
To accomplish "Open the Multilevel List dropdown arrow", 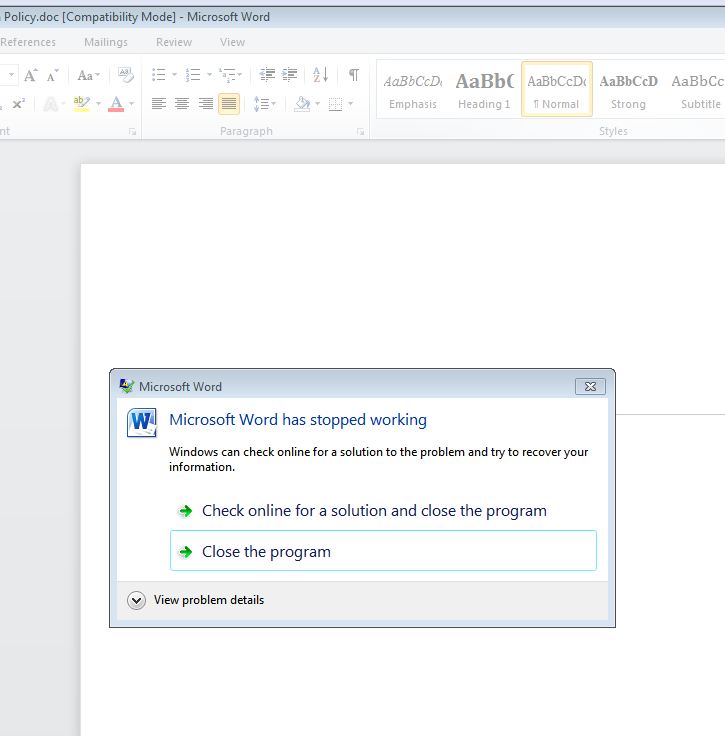I will coord(239,75).
